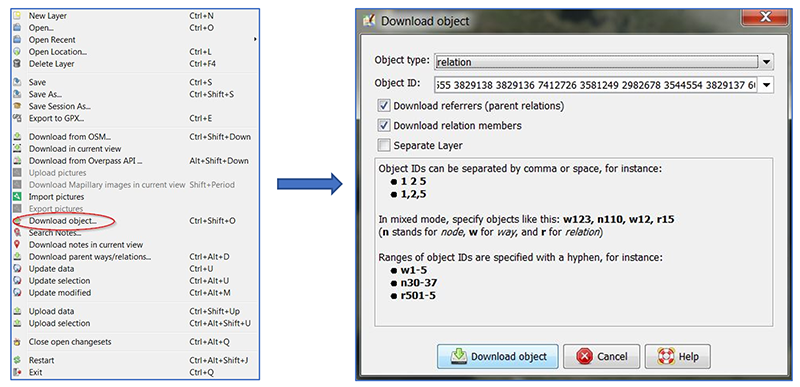Expand the Object ID history dropdown
Viewport: 800px width, 387px height.
coord(766,85)
